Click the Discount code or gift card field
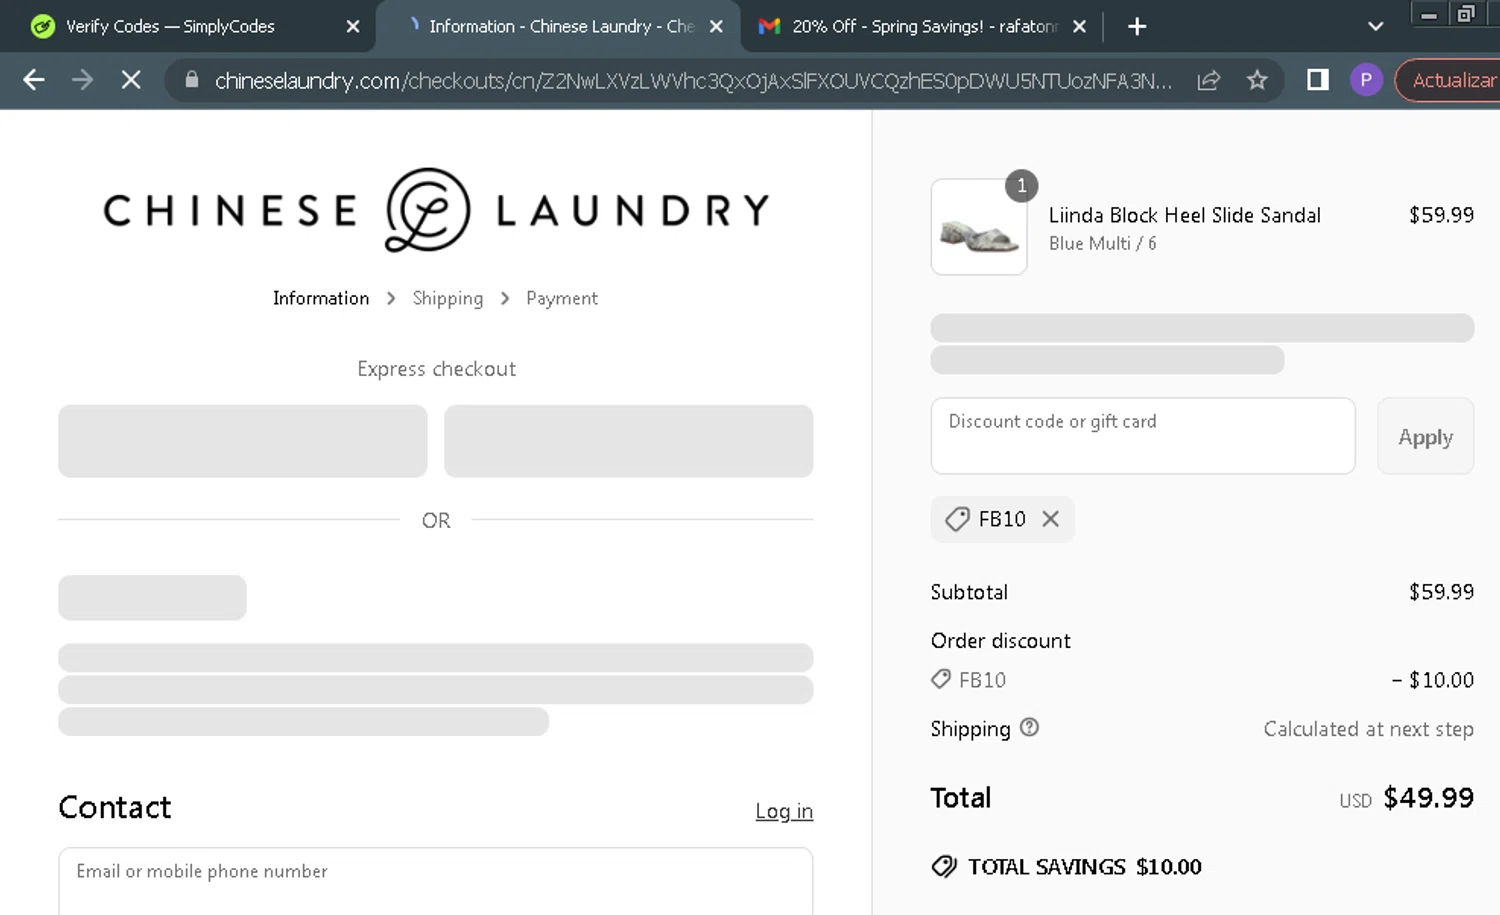Image resolution: width=1500 pixels, height=915 pixels. coord(1143,436)
